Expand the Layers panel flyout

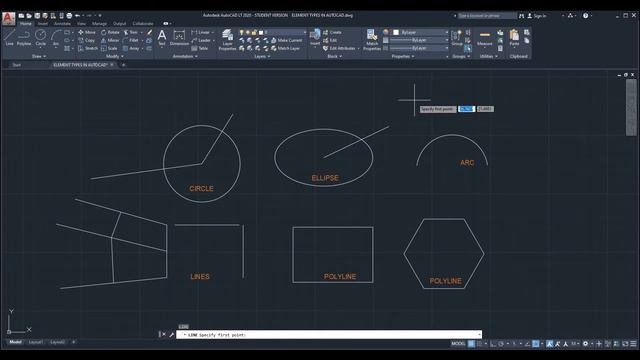tap(262, 56)
